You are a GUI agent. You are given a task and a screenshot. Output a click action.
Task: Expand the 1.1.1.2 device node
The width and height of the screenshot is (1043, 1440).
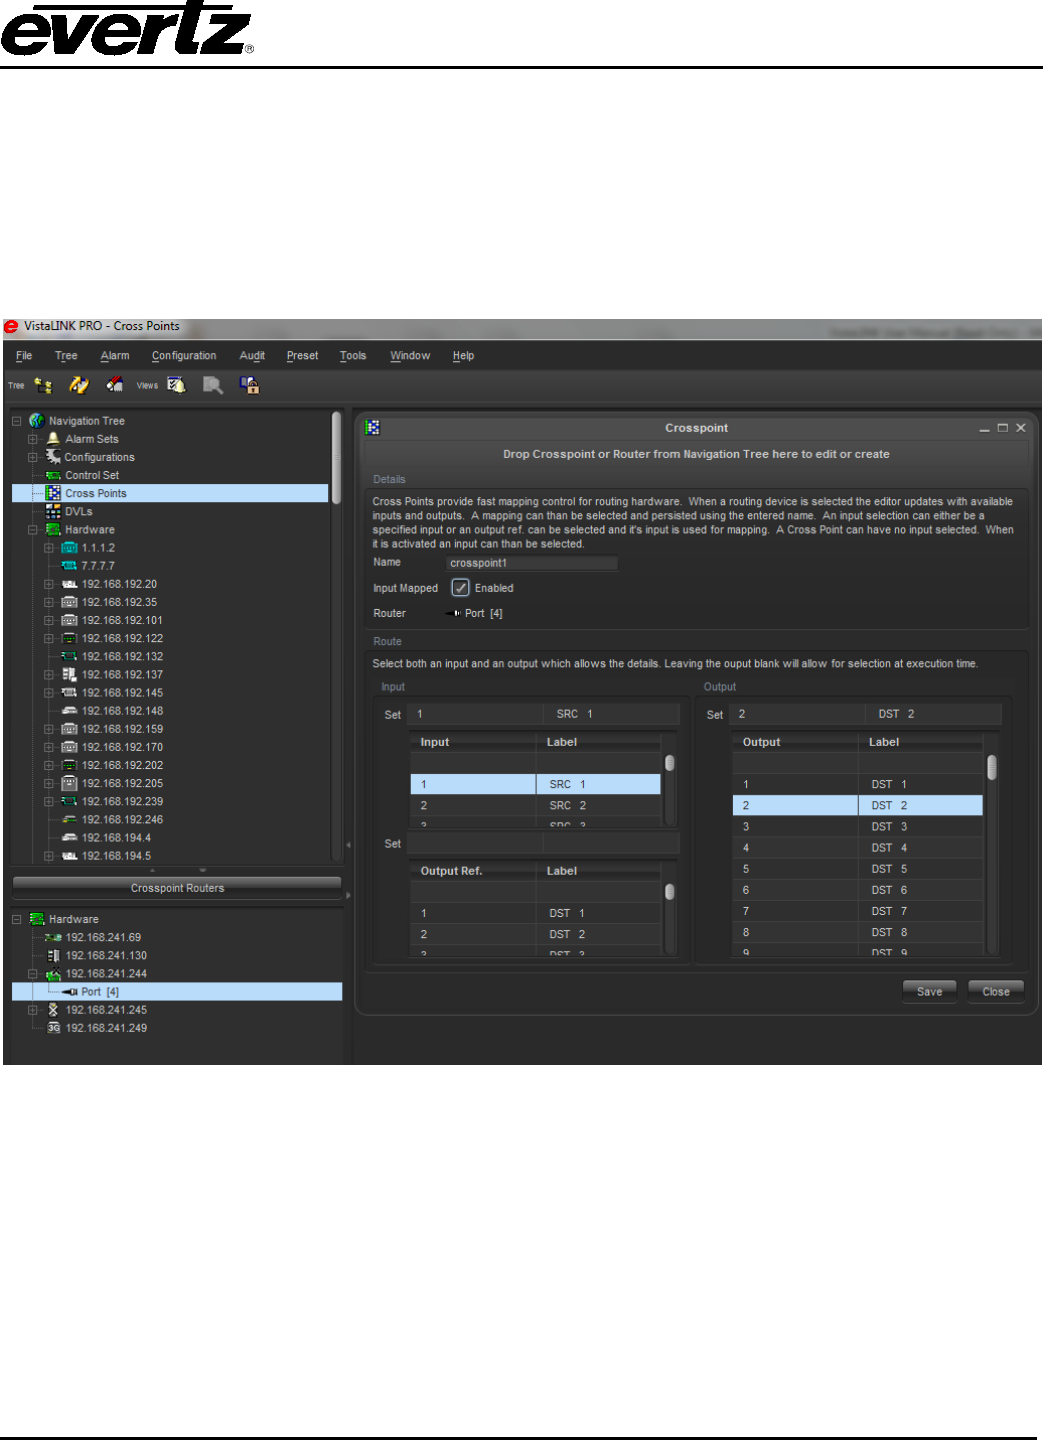point(49,548)
